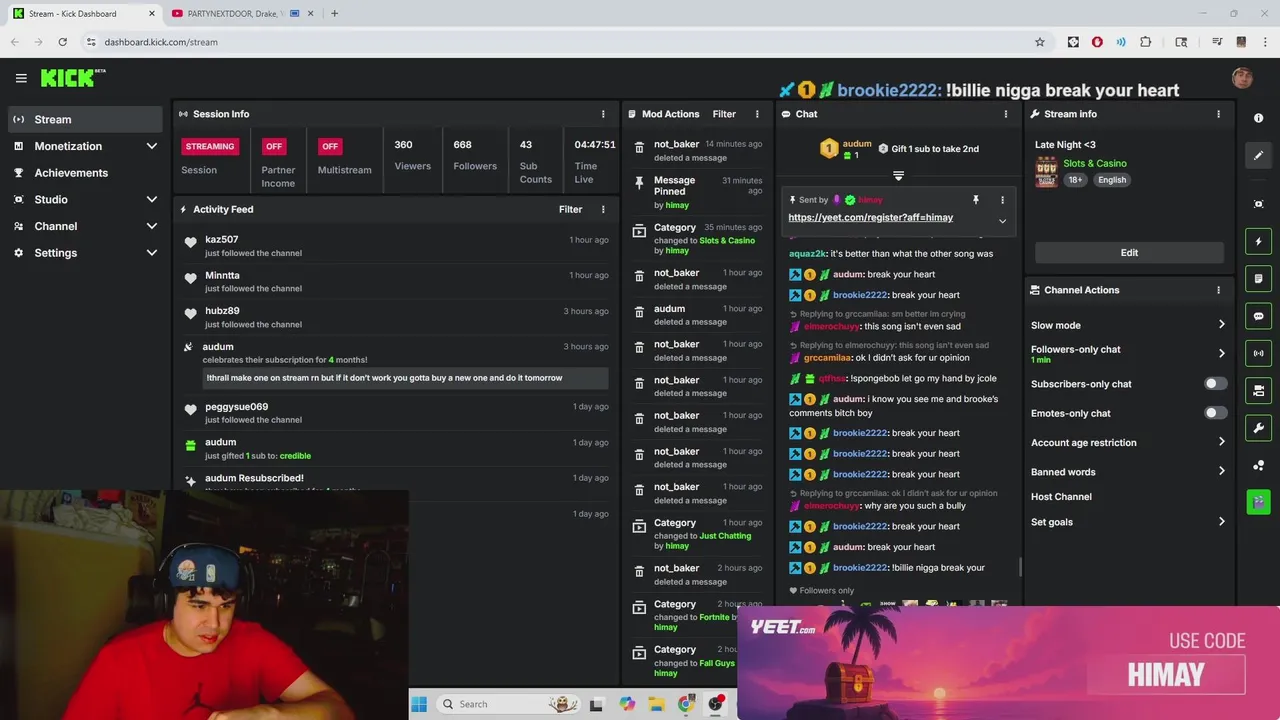
Task: Open pinned message three-dot options
Action: [x=1002, y=200]
